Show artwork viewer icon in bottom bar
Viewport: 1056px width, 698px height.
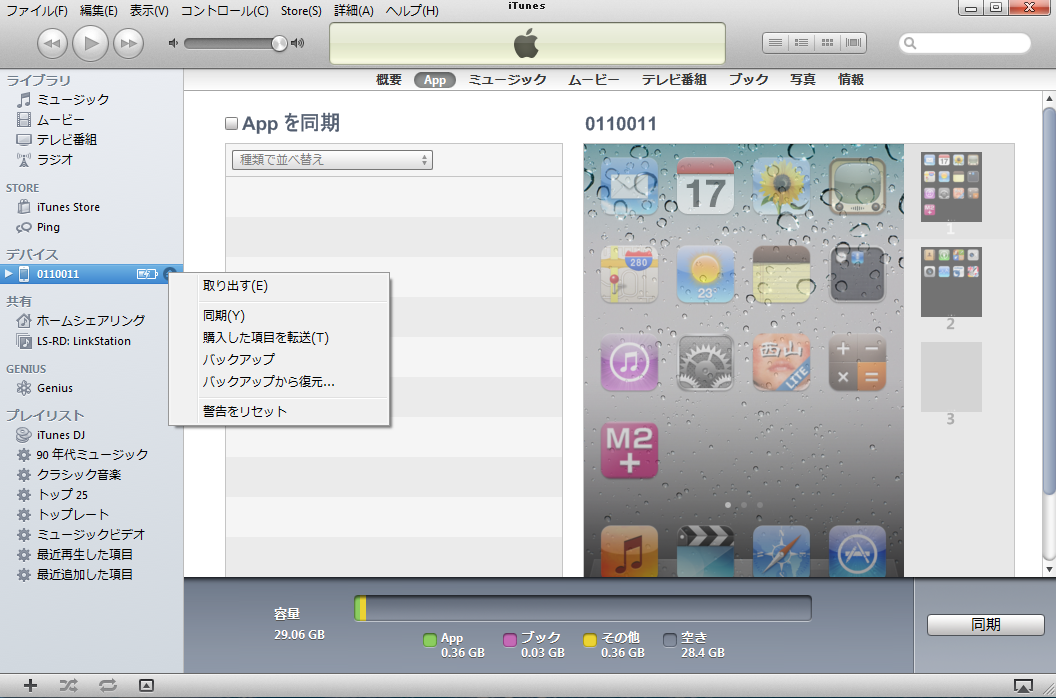click(x=146, y=686)
